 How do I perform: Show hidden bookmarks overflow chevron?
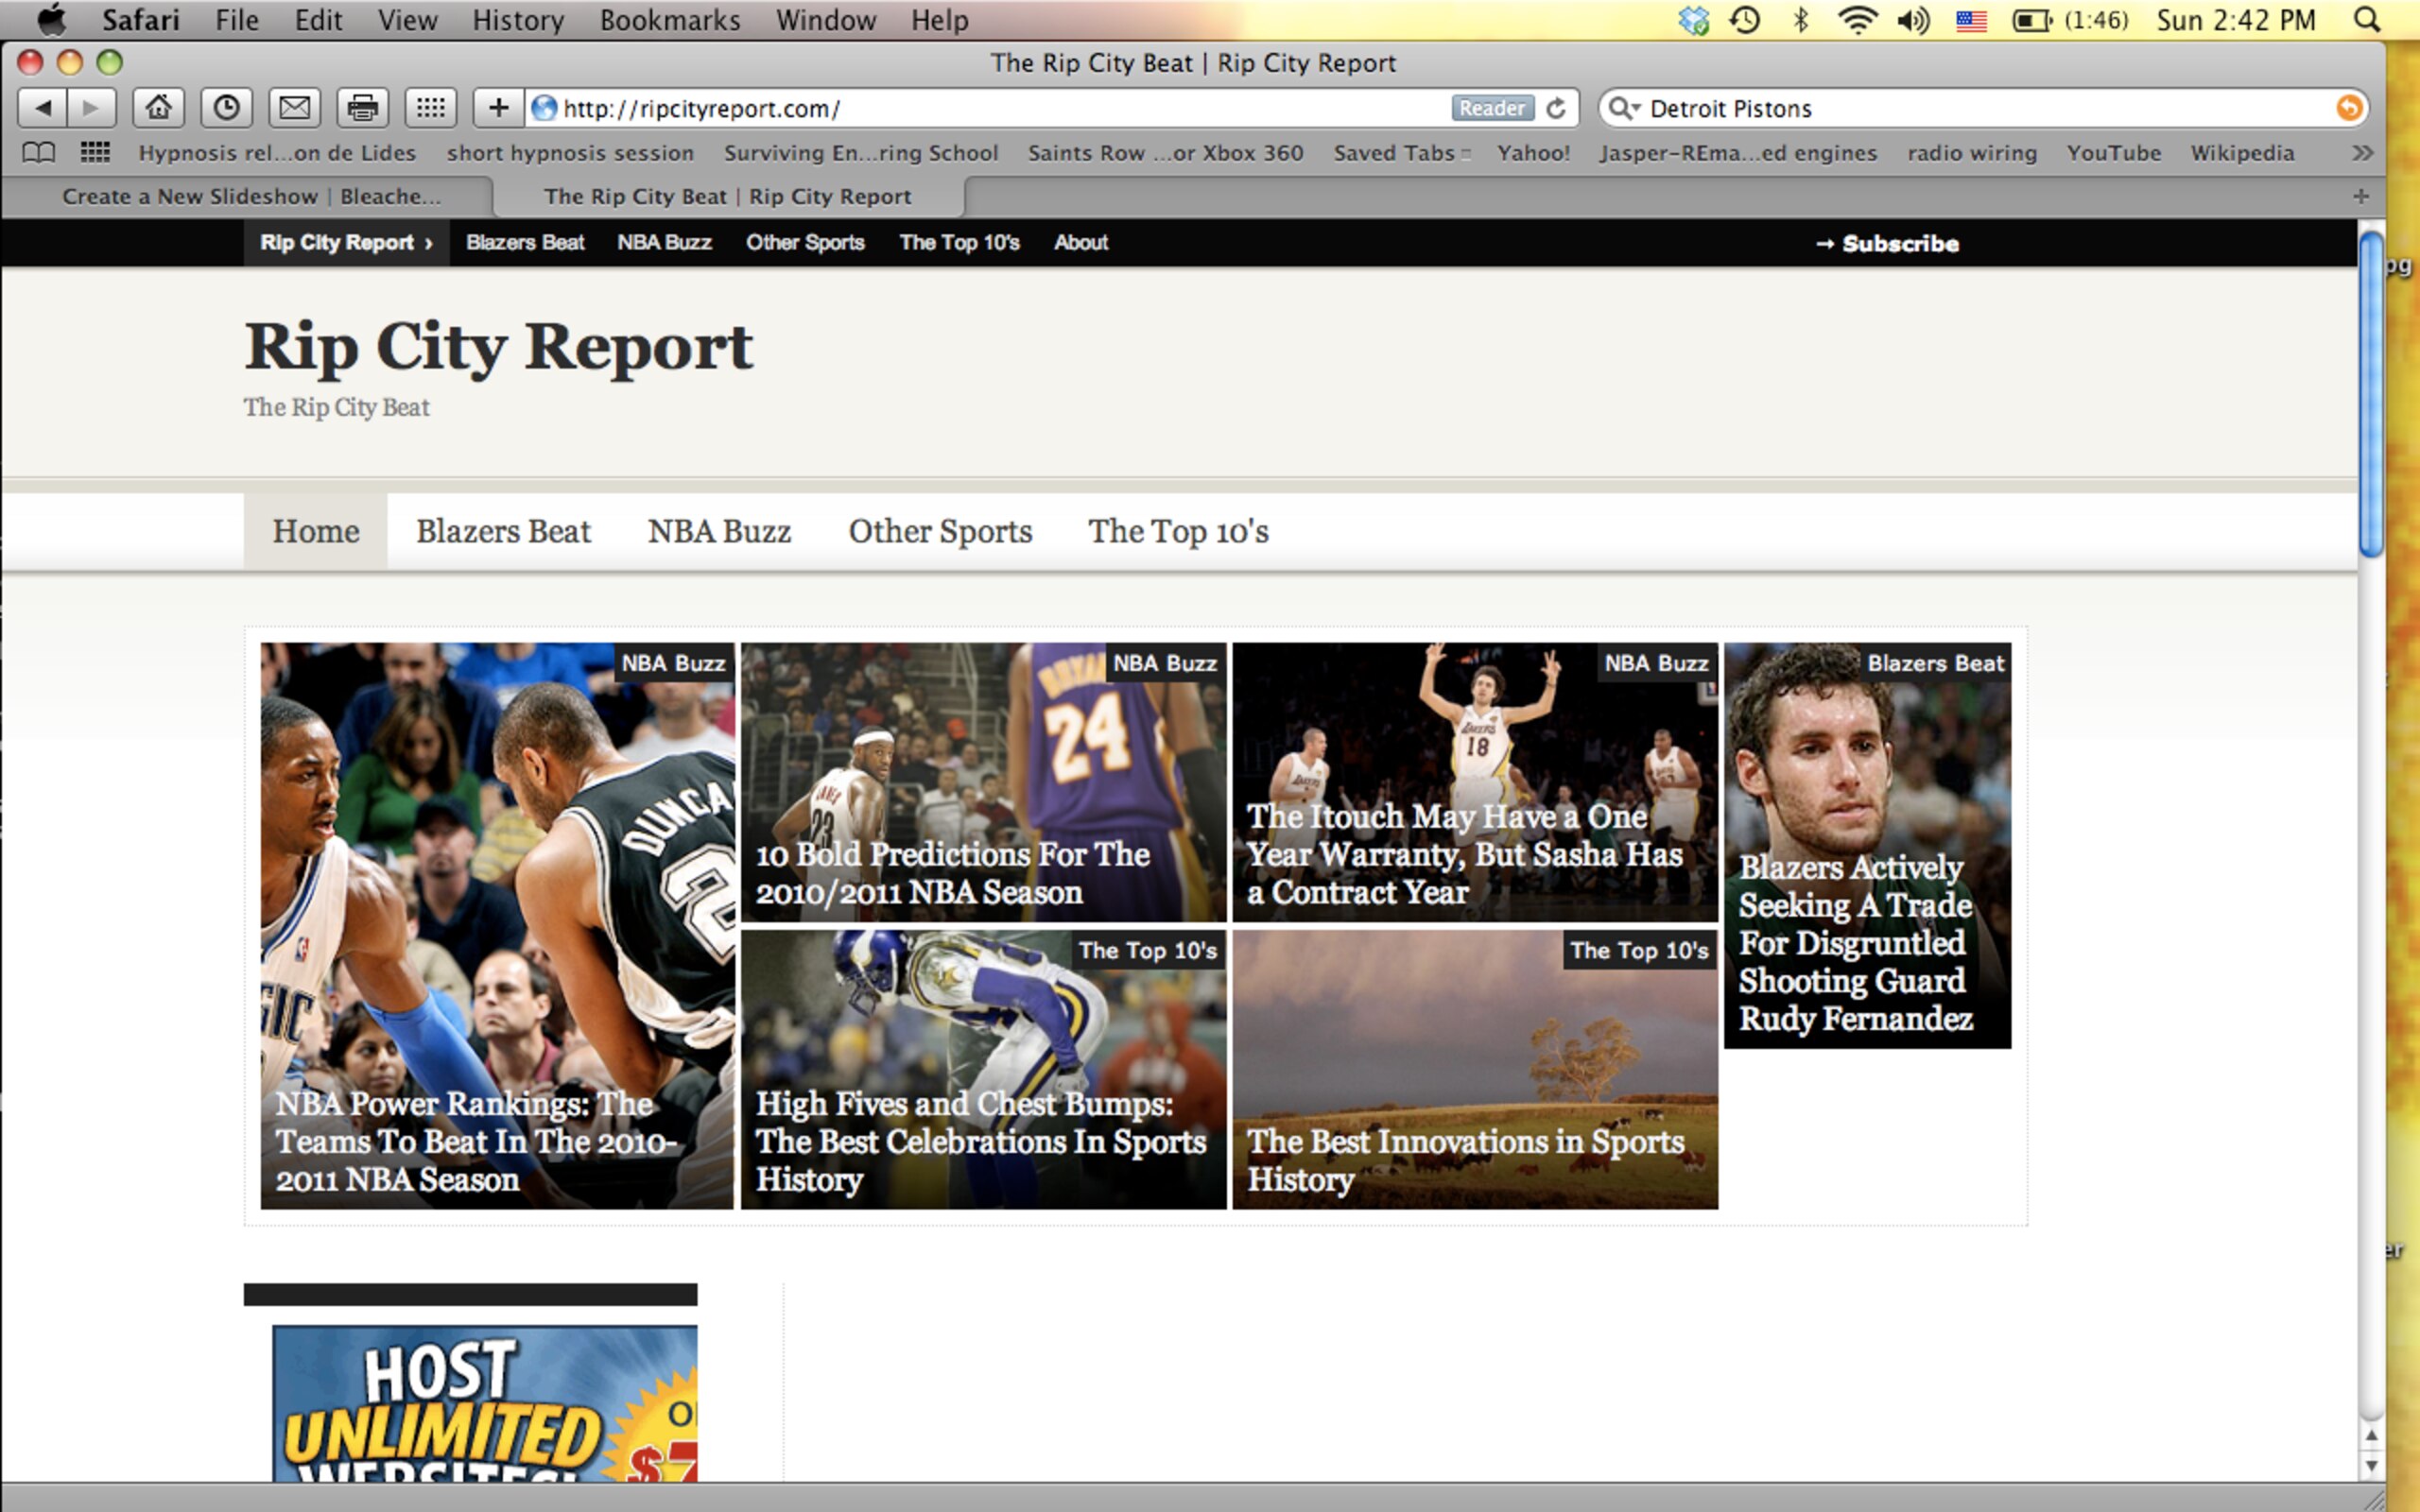tap(2362, 153)
